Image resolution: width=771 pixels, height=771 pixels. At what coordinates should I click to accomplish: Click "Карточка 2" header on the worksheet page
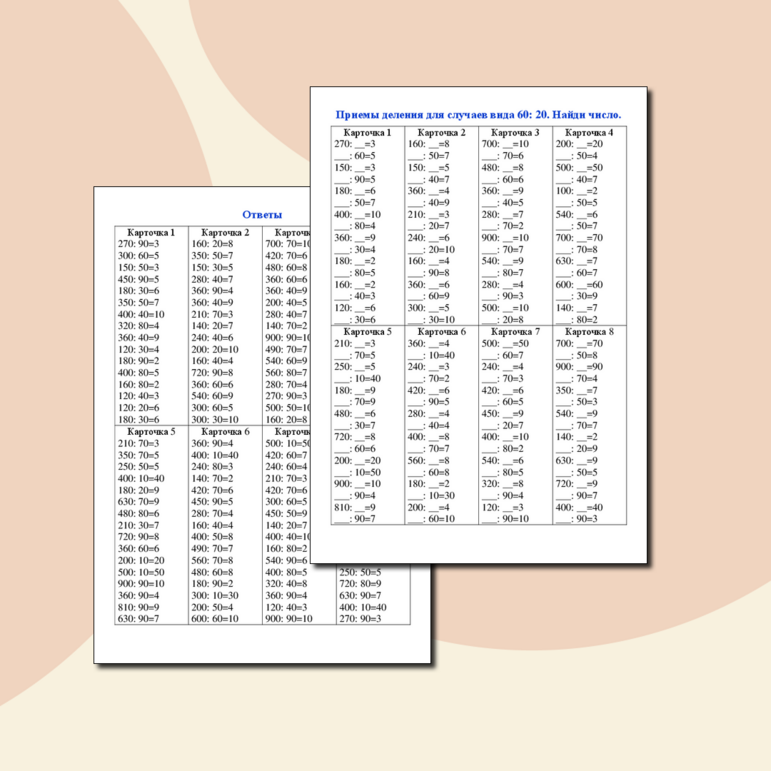click(x=441, y=132)
